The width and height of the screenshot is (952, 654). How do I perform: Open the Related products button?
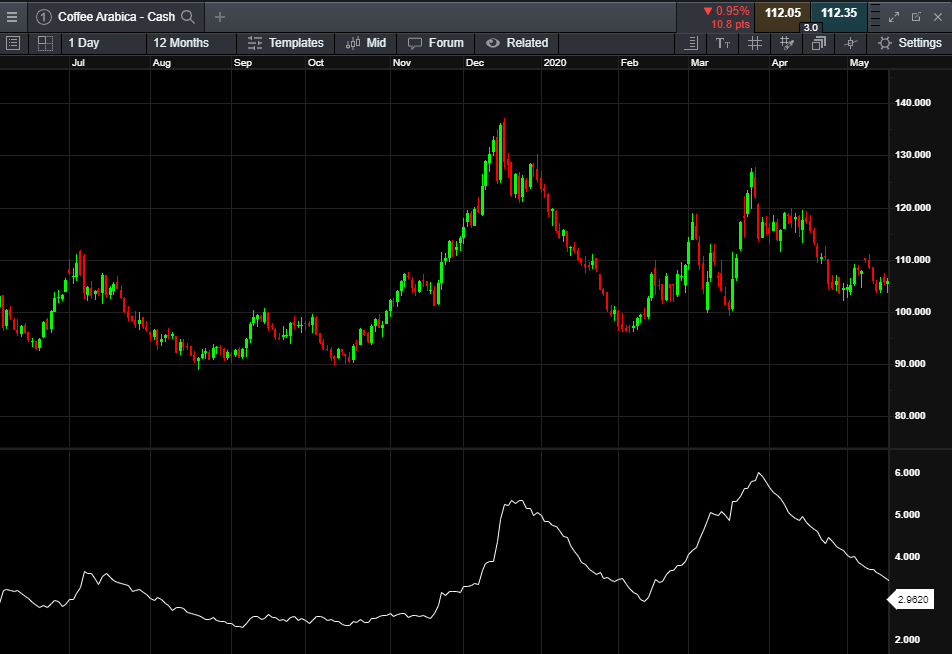(x=517, y=43)
